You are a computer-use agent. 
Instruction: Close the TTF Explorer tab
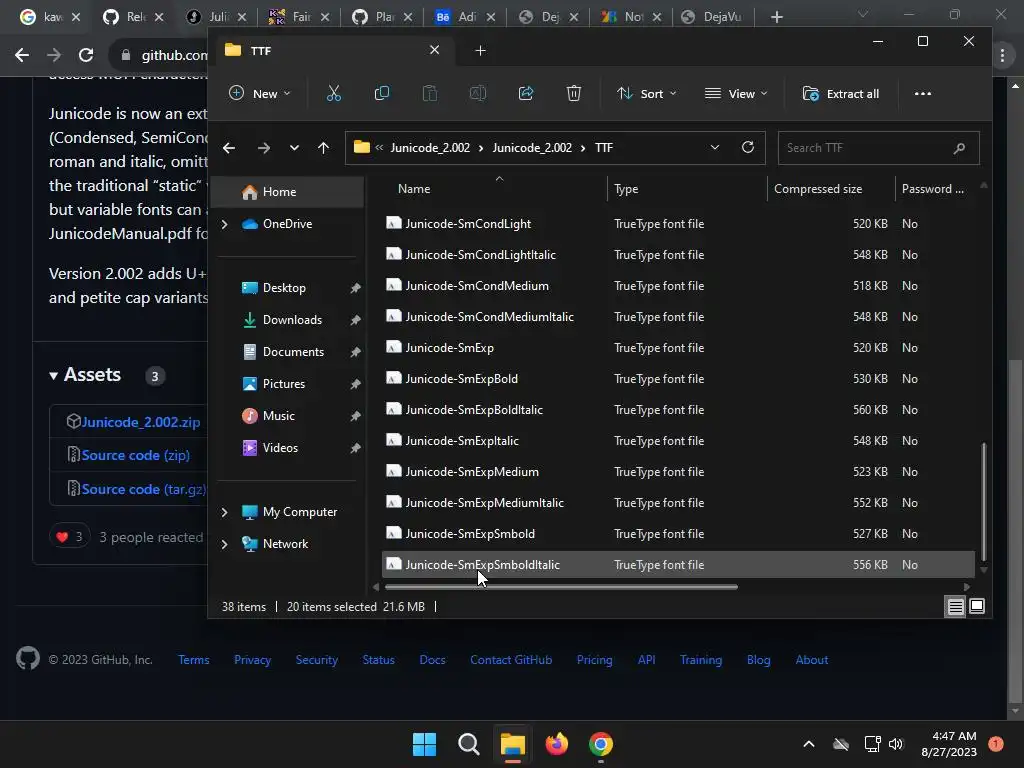[434, 50]
